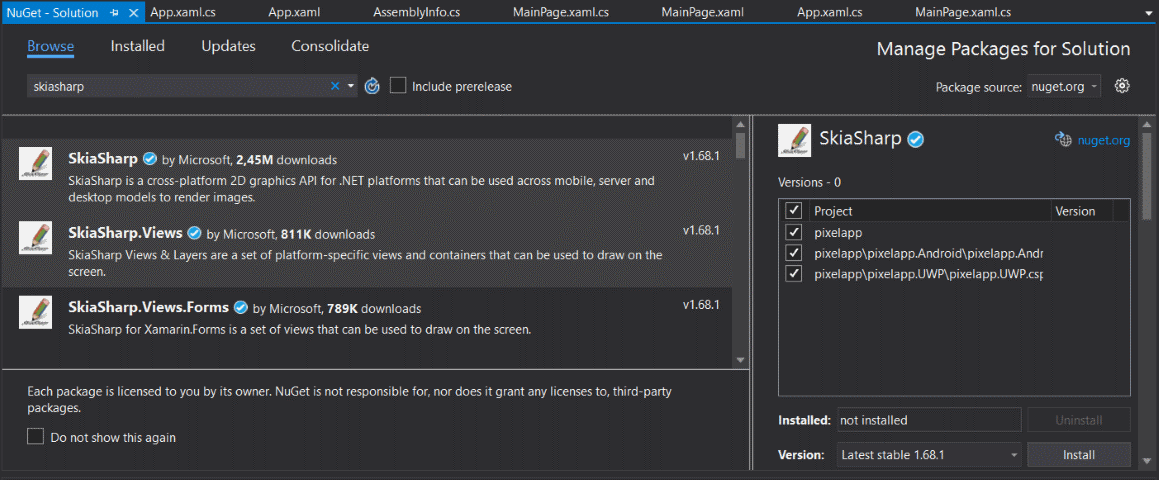
Task: Switch to the Updates tab
Action: click(228, 46)
